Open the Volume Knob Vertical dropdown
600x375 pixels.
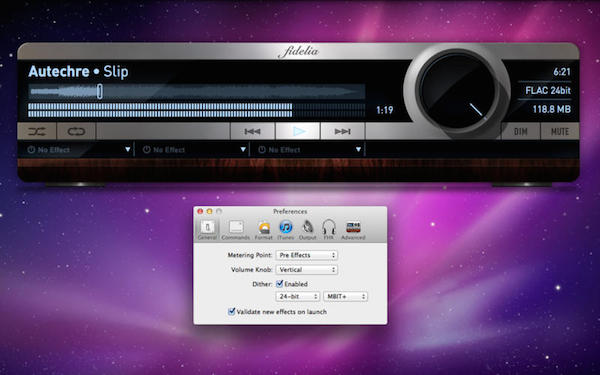click(307, 270)
